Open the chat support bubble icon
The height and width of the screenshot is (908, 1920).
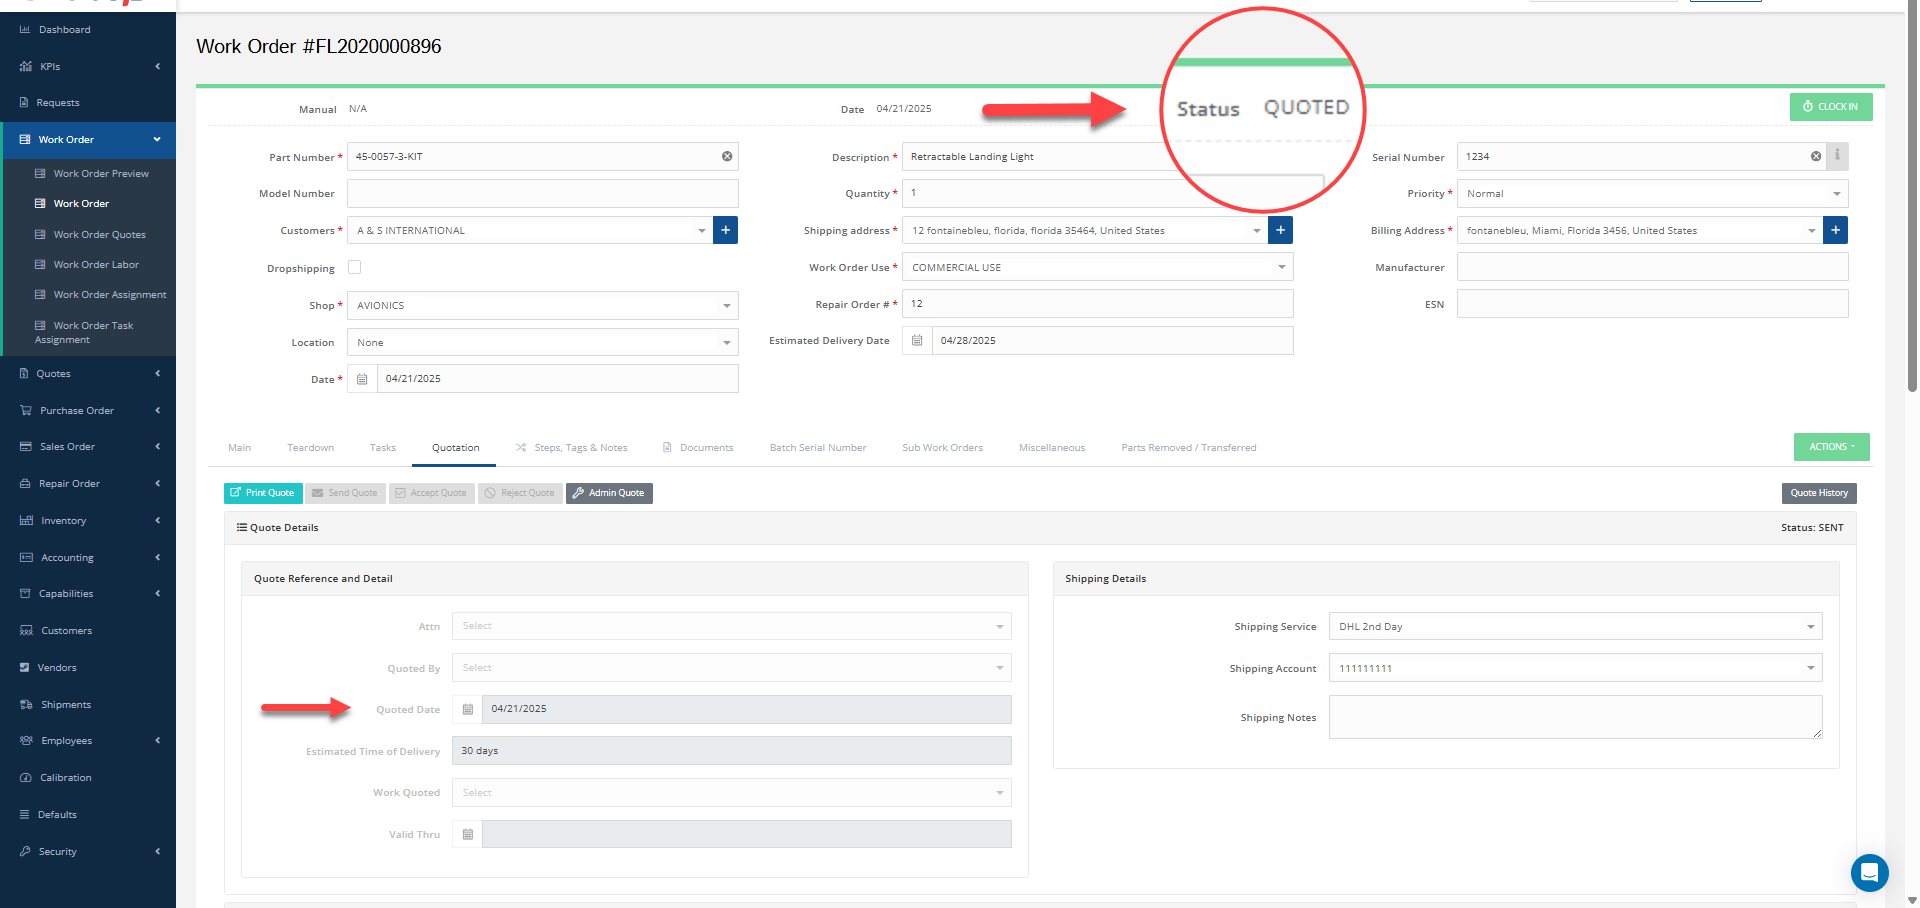coord(1869,872)
